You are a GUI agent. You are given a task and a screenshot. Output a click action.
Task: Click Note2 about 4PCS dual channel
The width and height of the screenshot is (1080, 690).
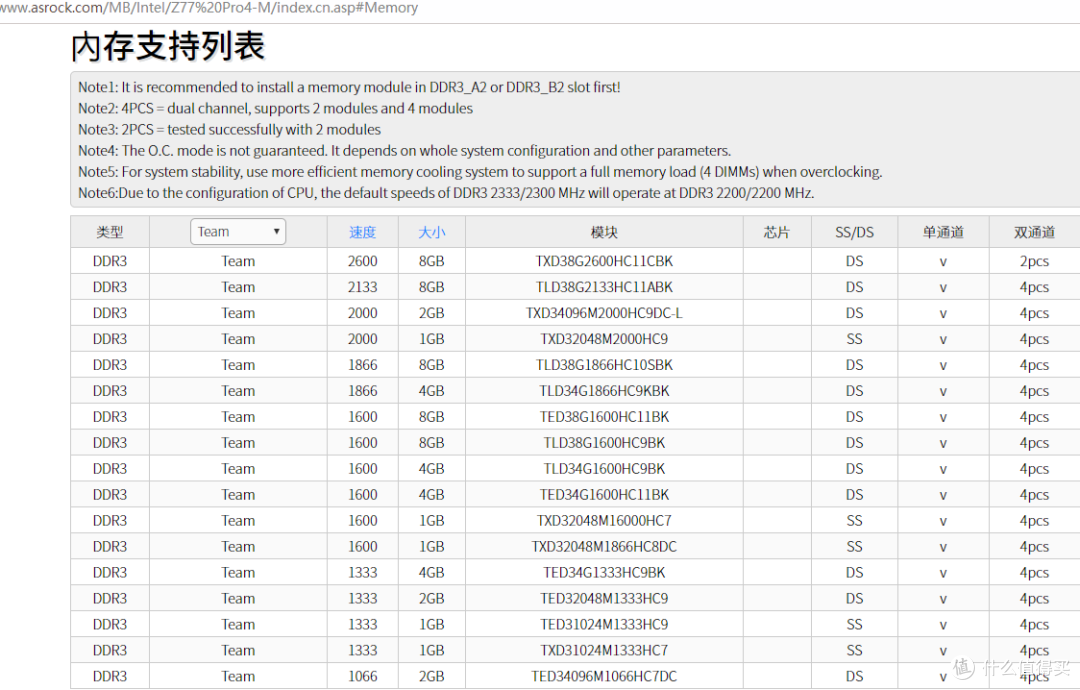point(276,108)
